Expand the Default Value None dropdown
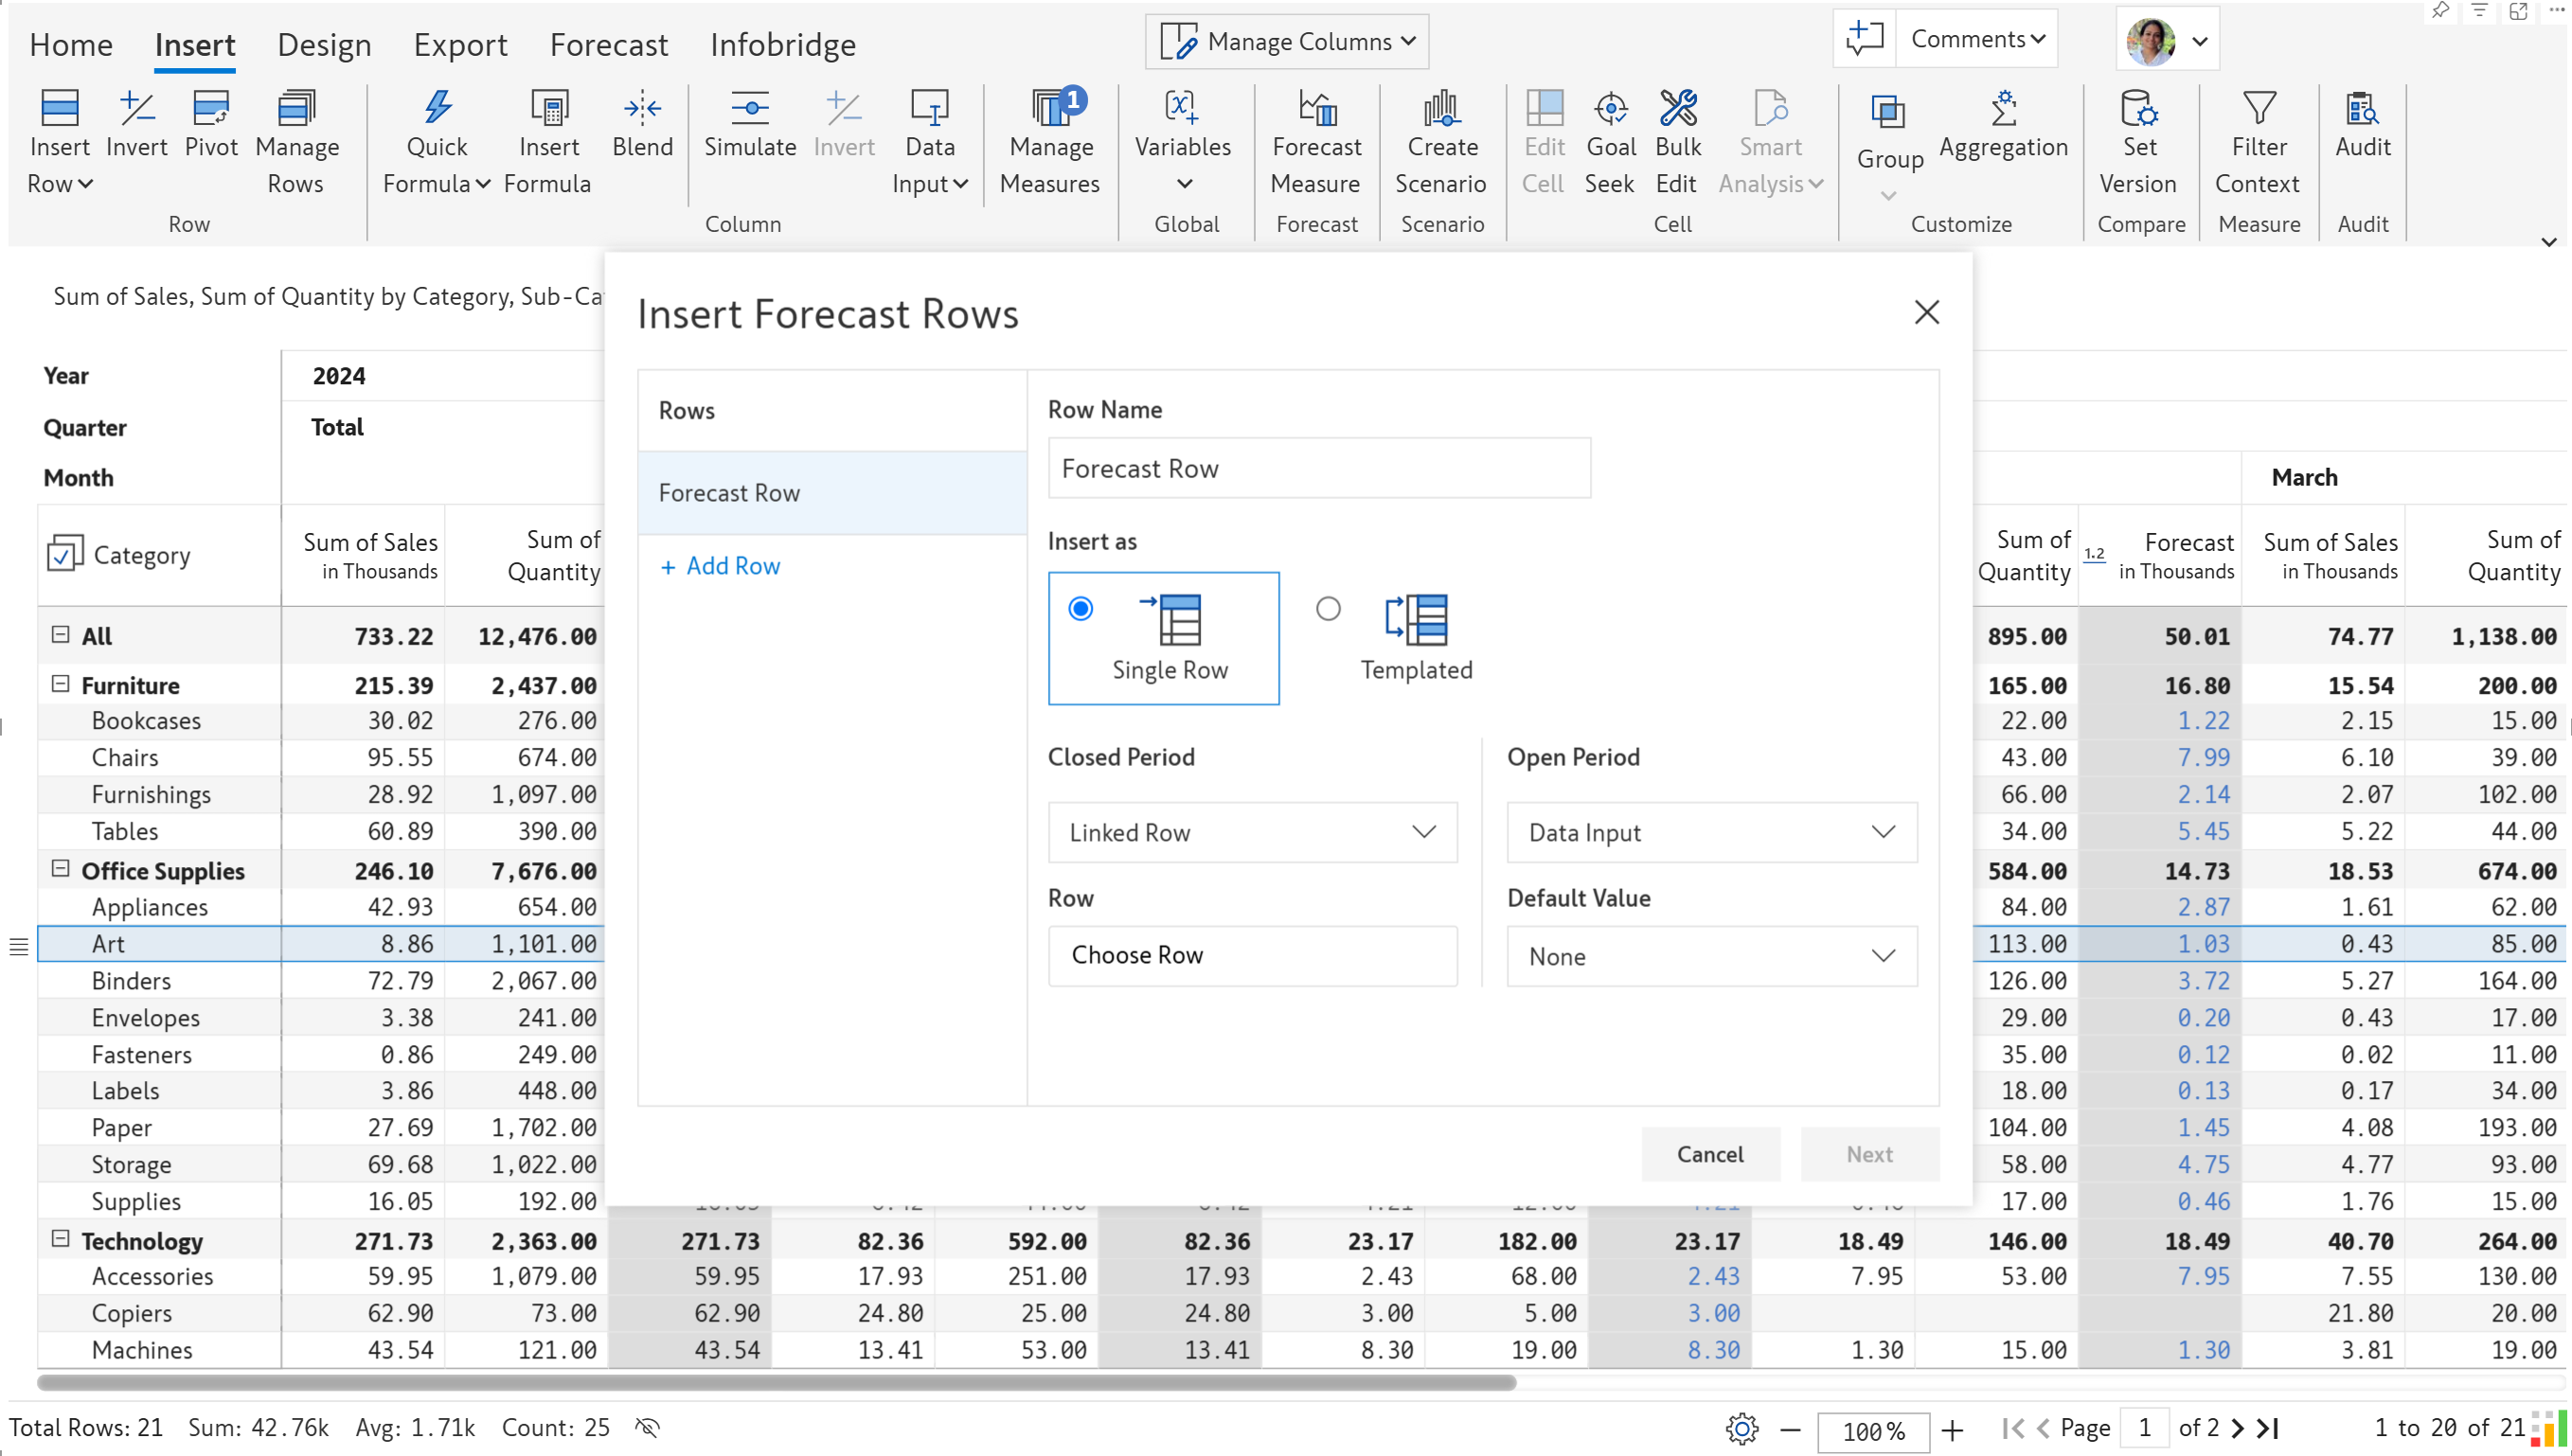The width and height of the screenshot is (2572, 1456). [1711, 956]
